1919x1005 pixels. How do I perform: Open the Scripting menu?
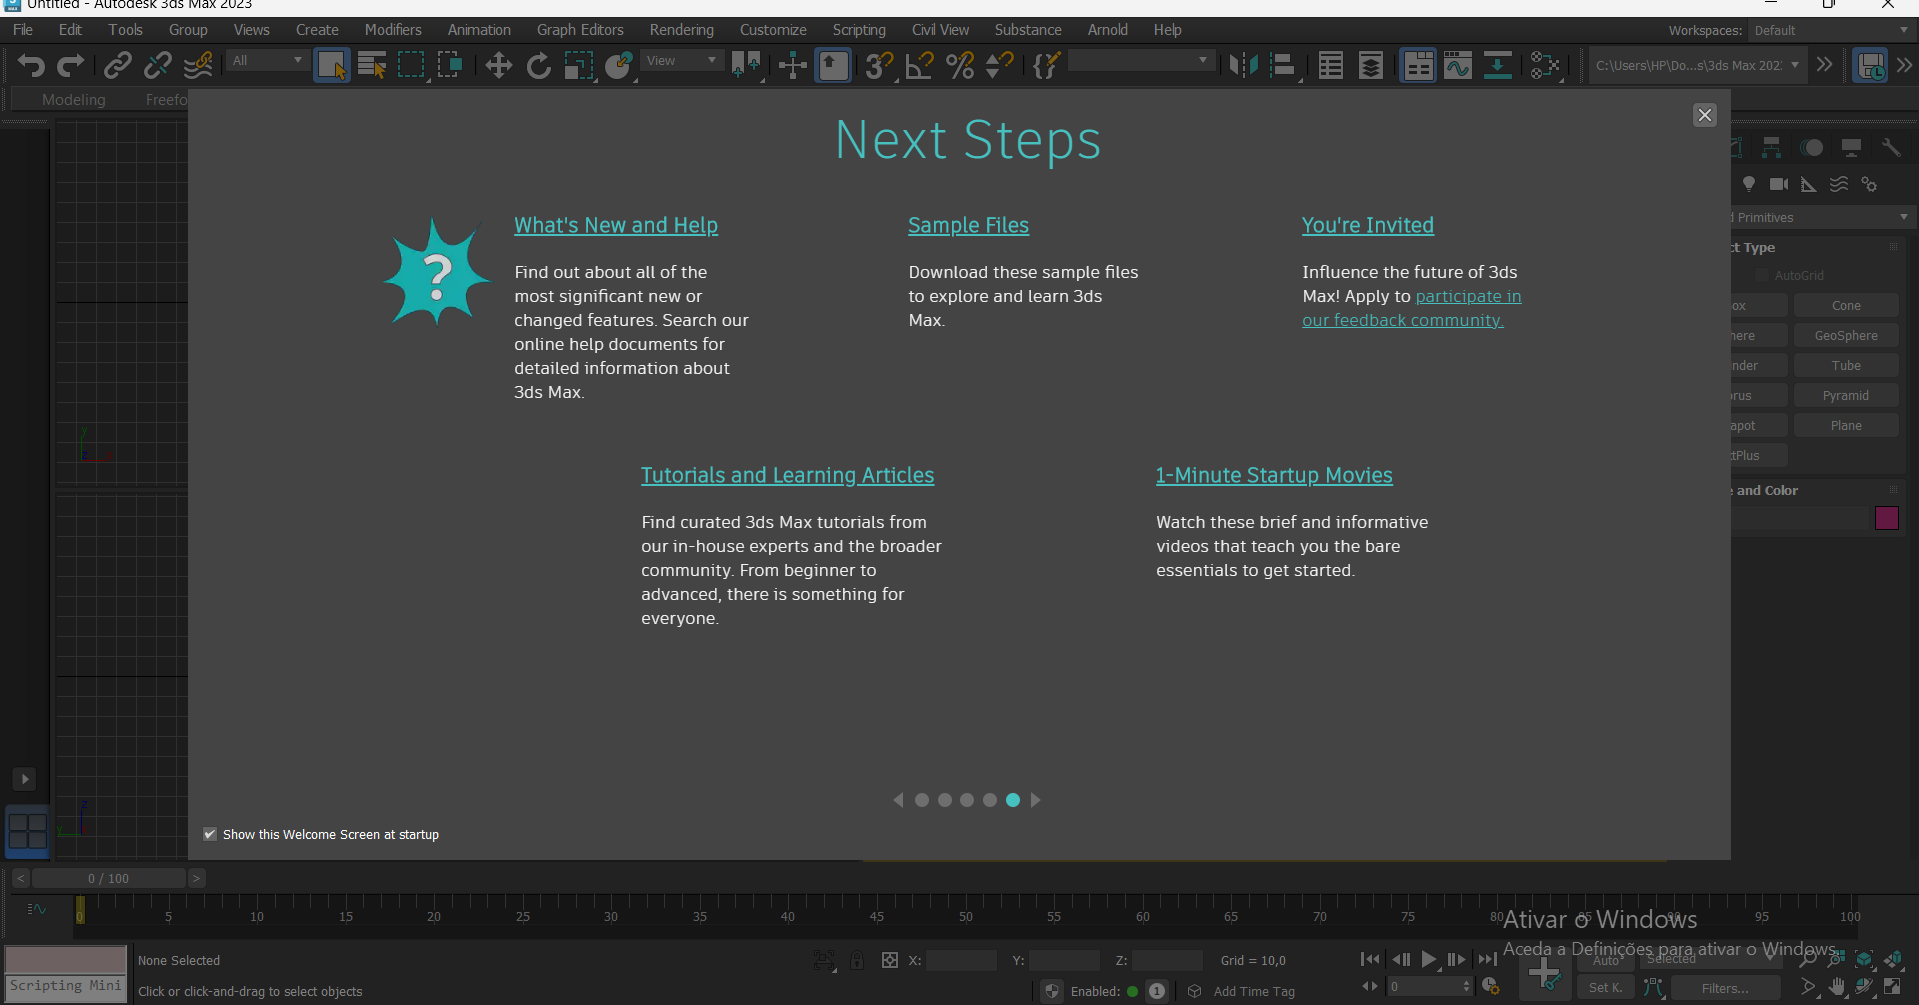coord(859,30)
